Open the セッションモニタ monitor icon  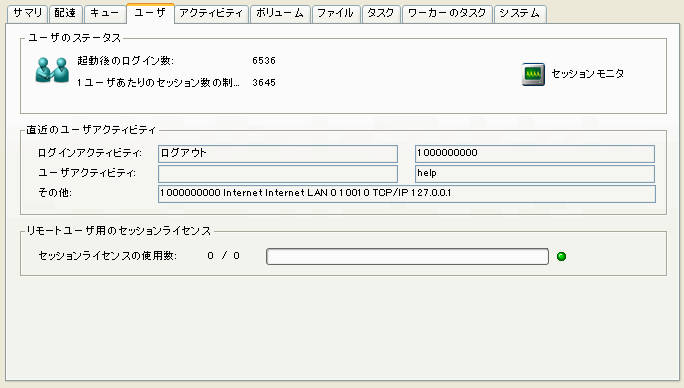[533, 74]
